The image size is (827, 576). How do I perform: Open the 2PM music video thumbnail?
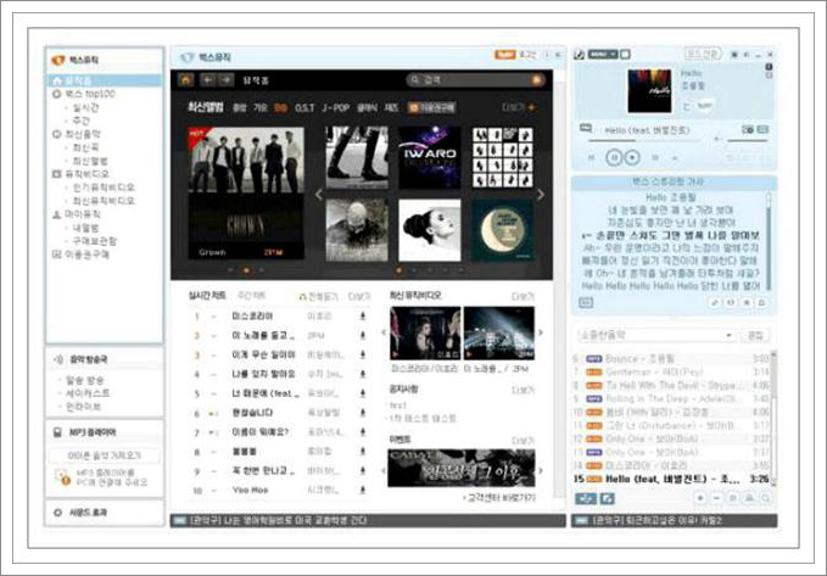pyautogui.click(x=499, y=333)
